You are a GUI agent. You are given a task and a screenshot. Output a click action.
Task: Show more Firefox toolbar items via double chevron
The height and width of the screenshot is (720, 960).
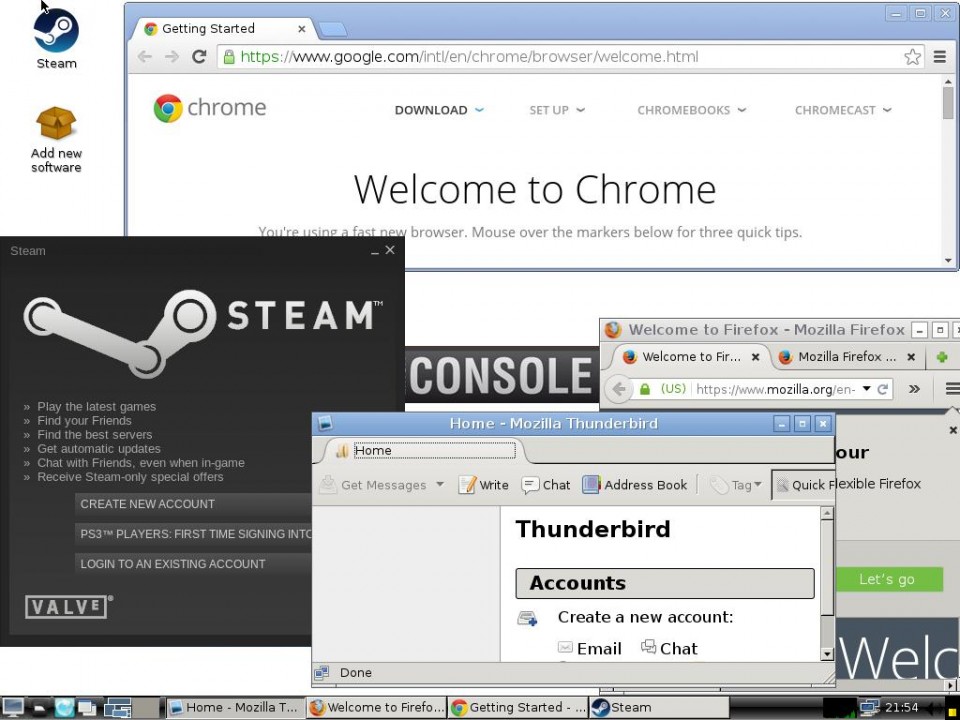click(x=914, y=389)
